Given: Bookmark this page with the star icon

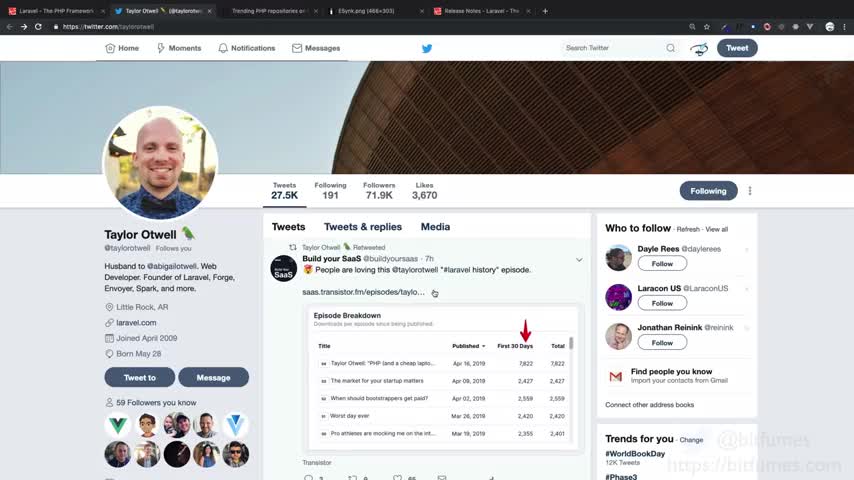Looking at the screenshot, I should tap(707, 26).
